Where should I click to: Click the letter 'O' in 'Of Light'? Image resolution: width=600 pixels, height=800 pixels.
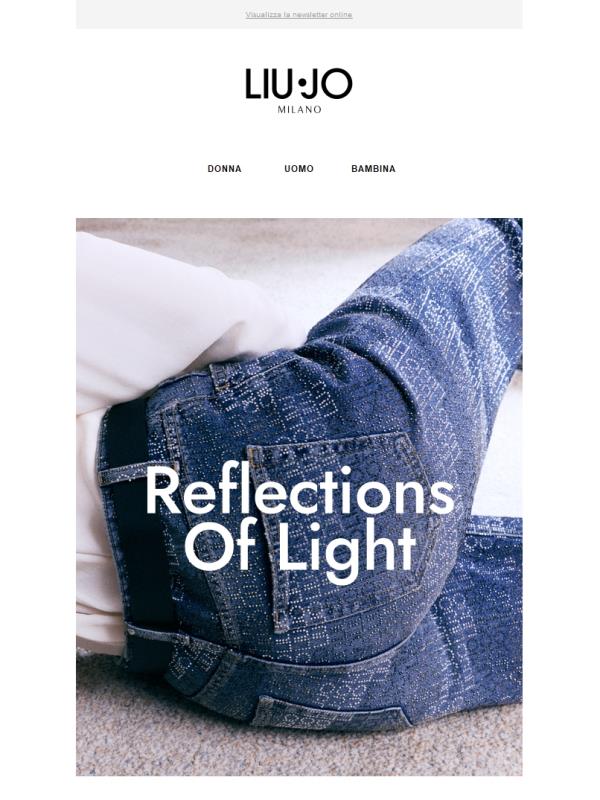204,549
